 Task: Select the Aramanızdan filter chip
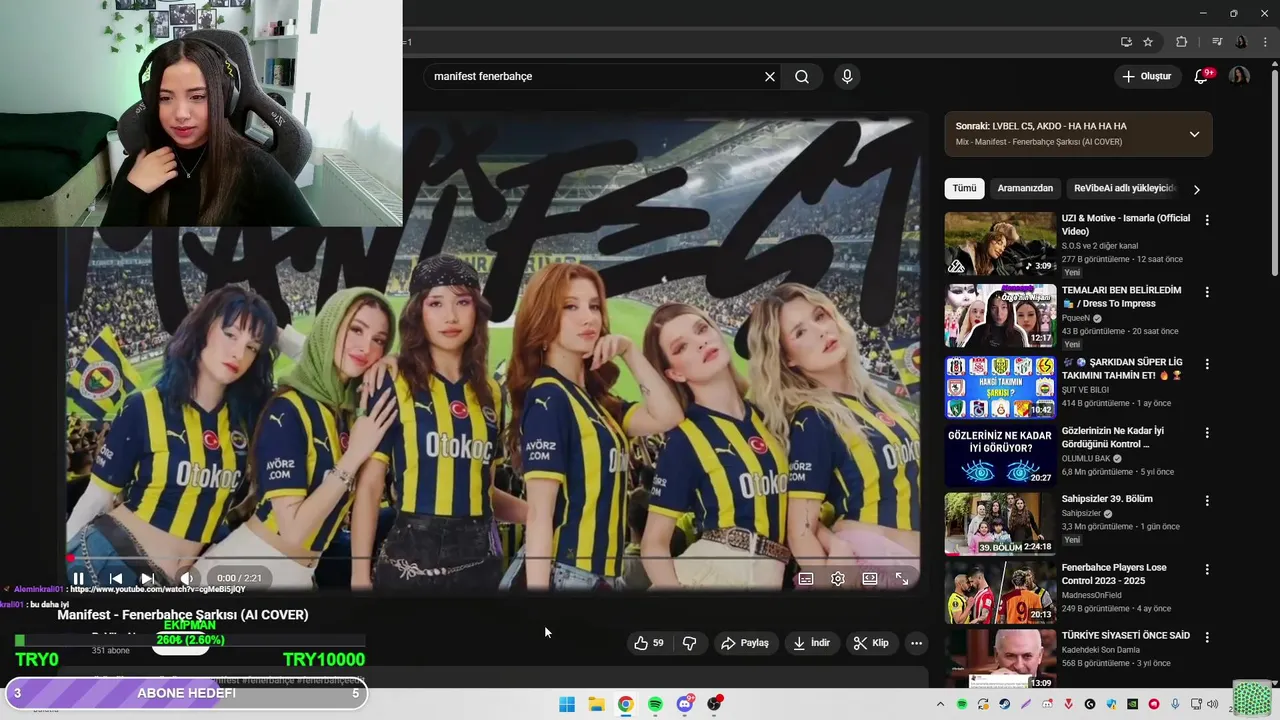[1025, 188]
